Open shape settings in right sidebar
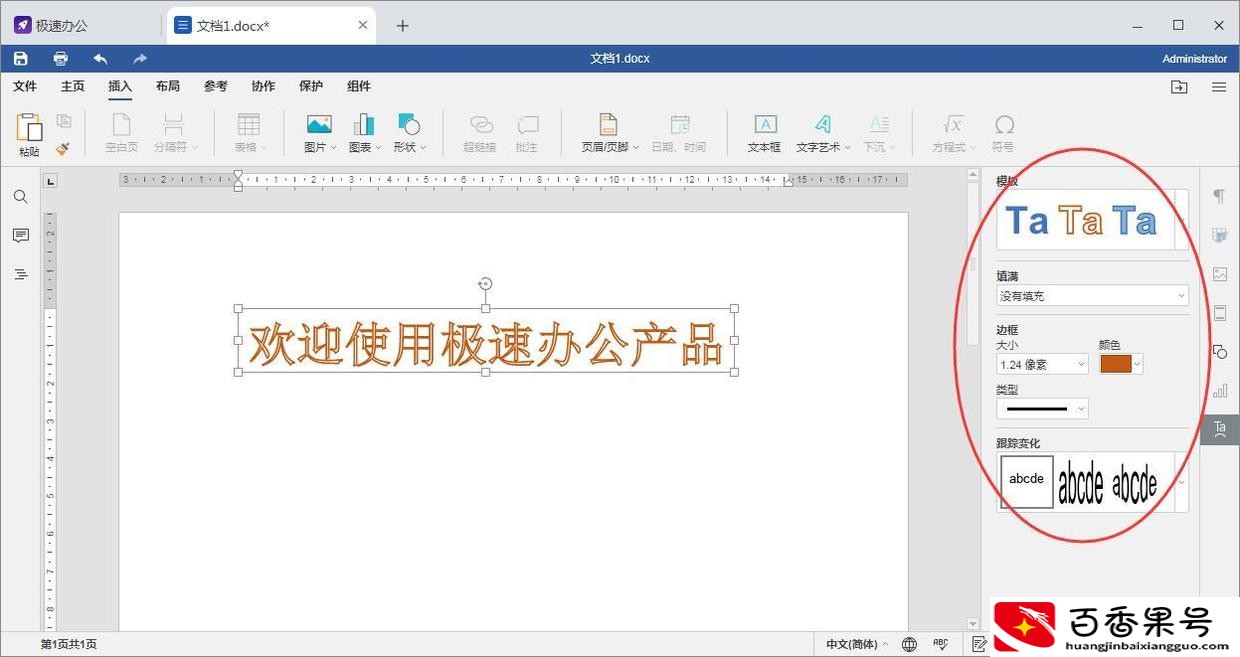This screenshot has height=657, width=1240. tap(1219, 352)
